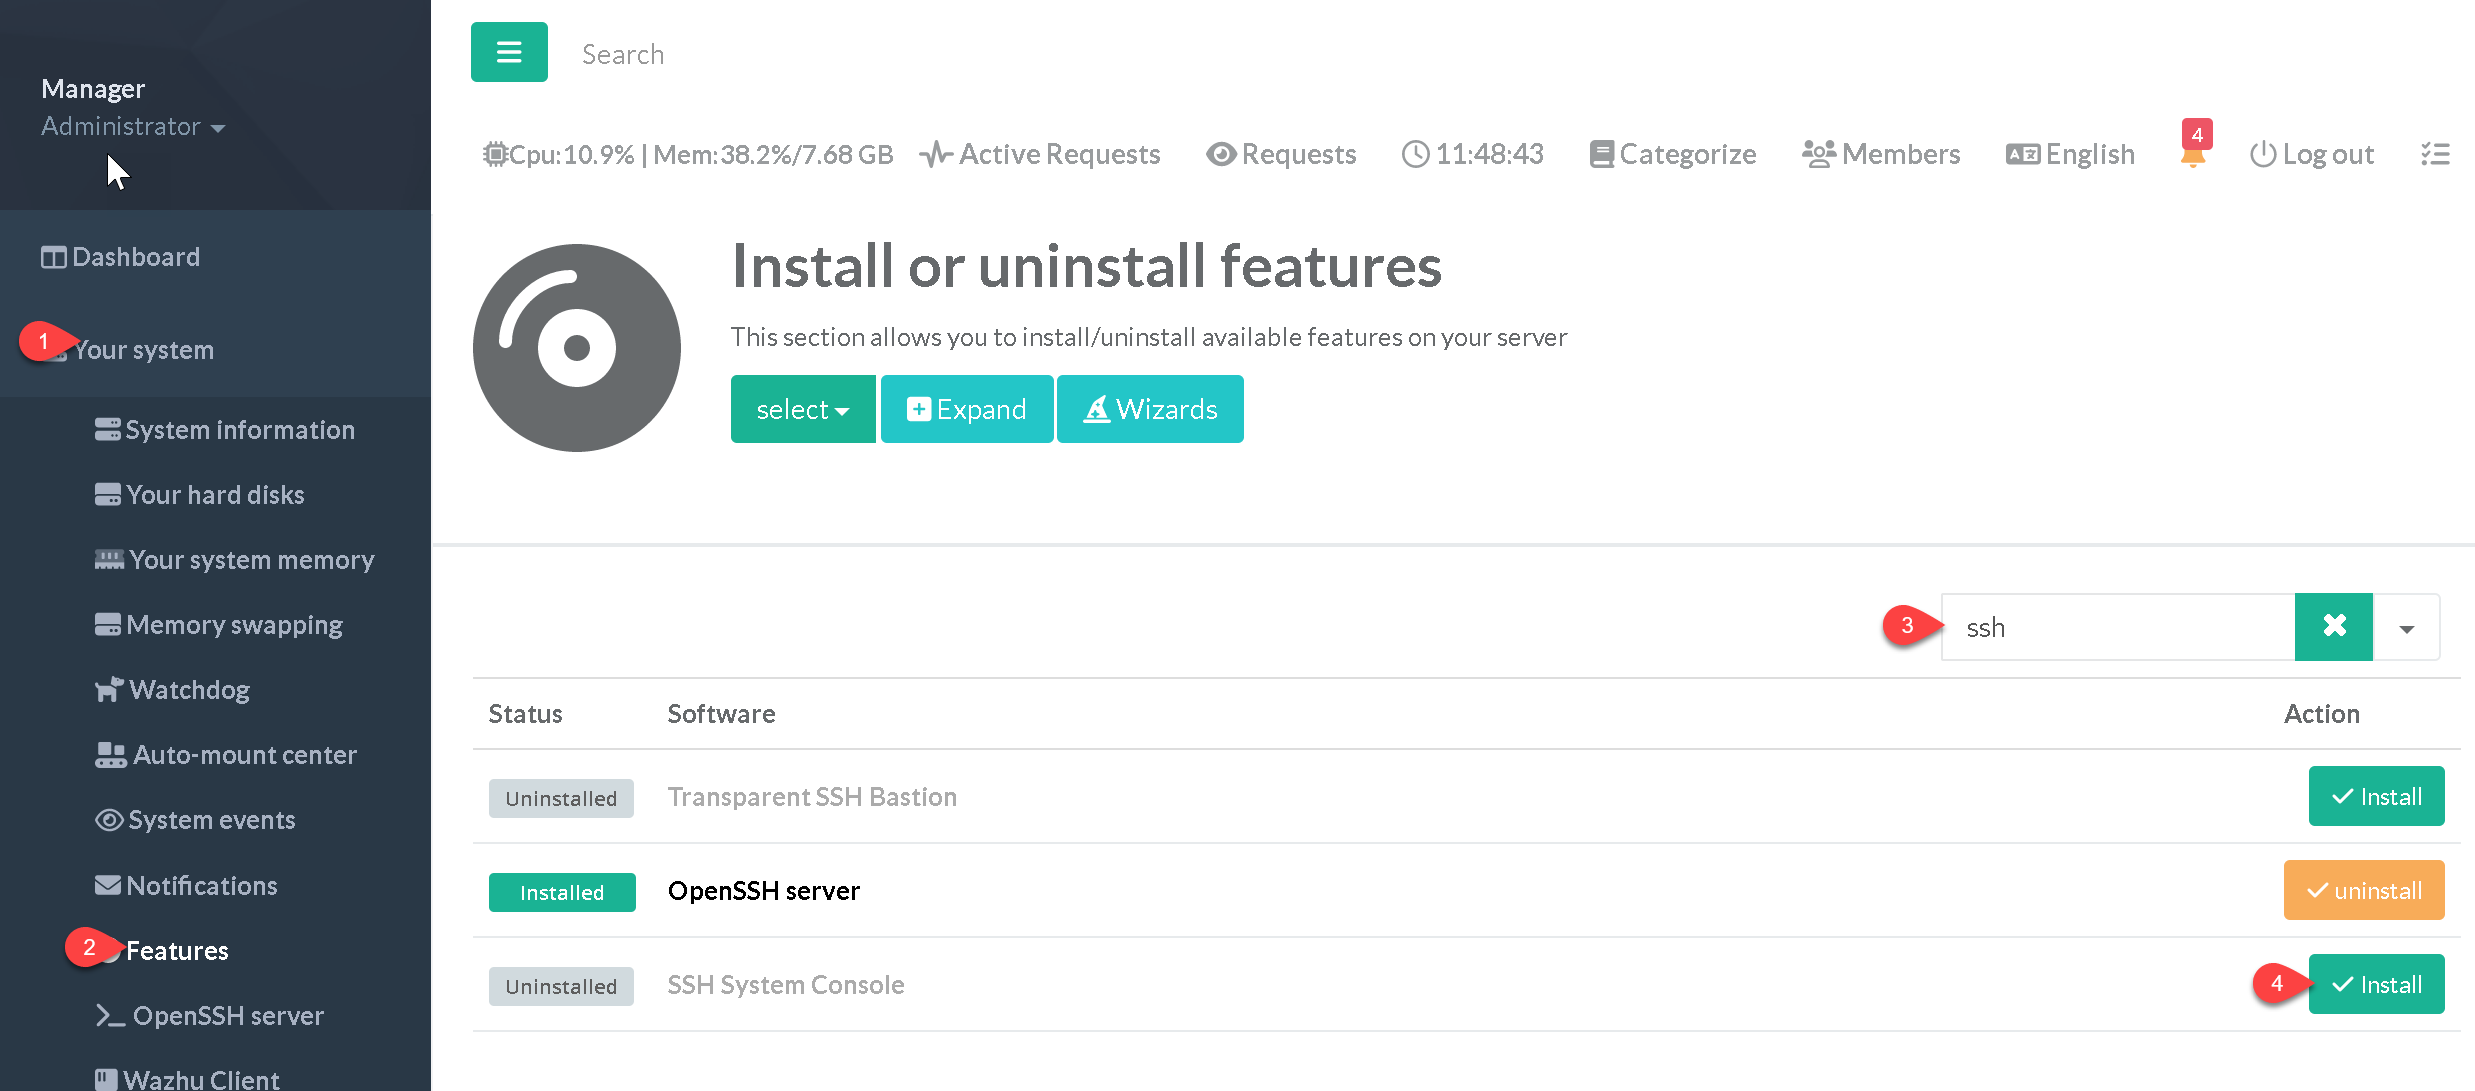
Task: Click the feature search field containing ssh
Action: tap(2117, 627)
